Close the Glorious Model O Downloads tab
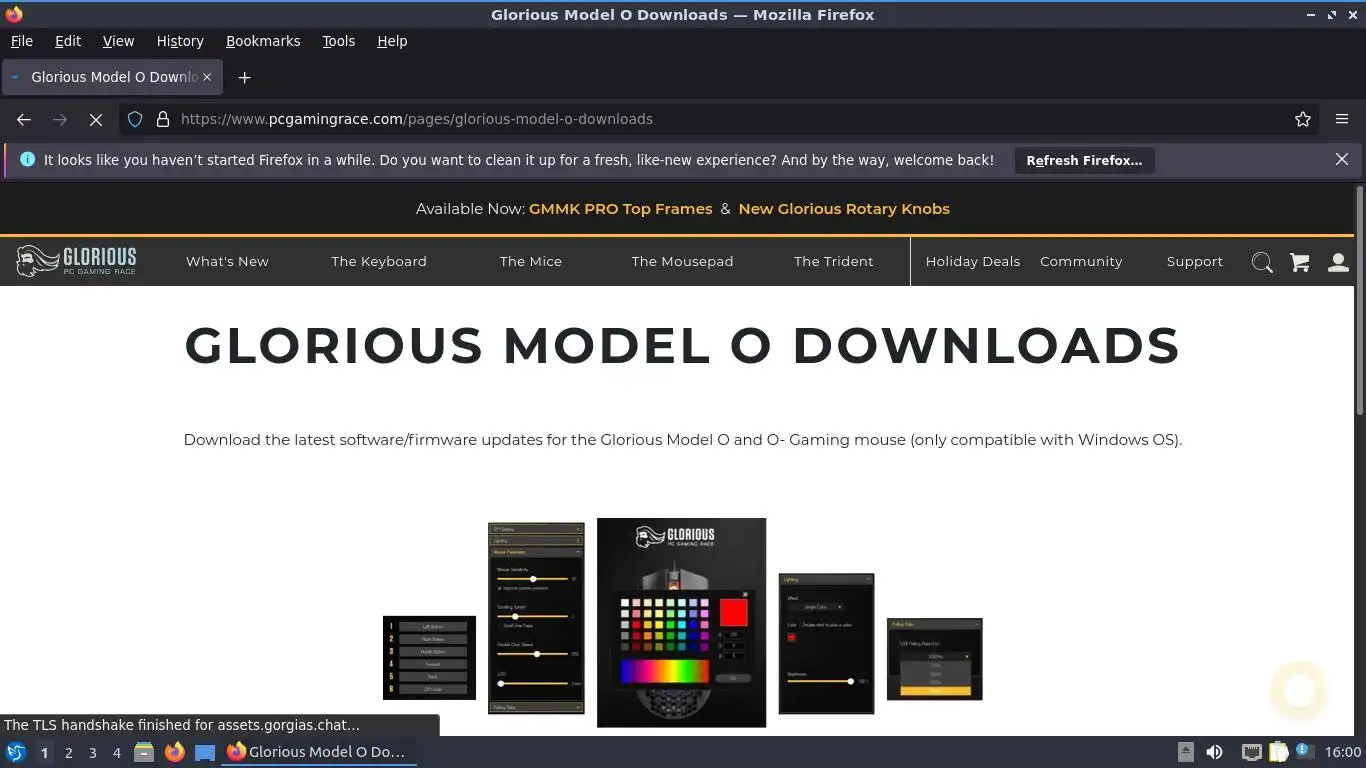The width and height of the screenshot is (1366, 768). (x=207, y=77)
